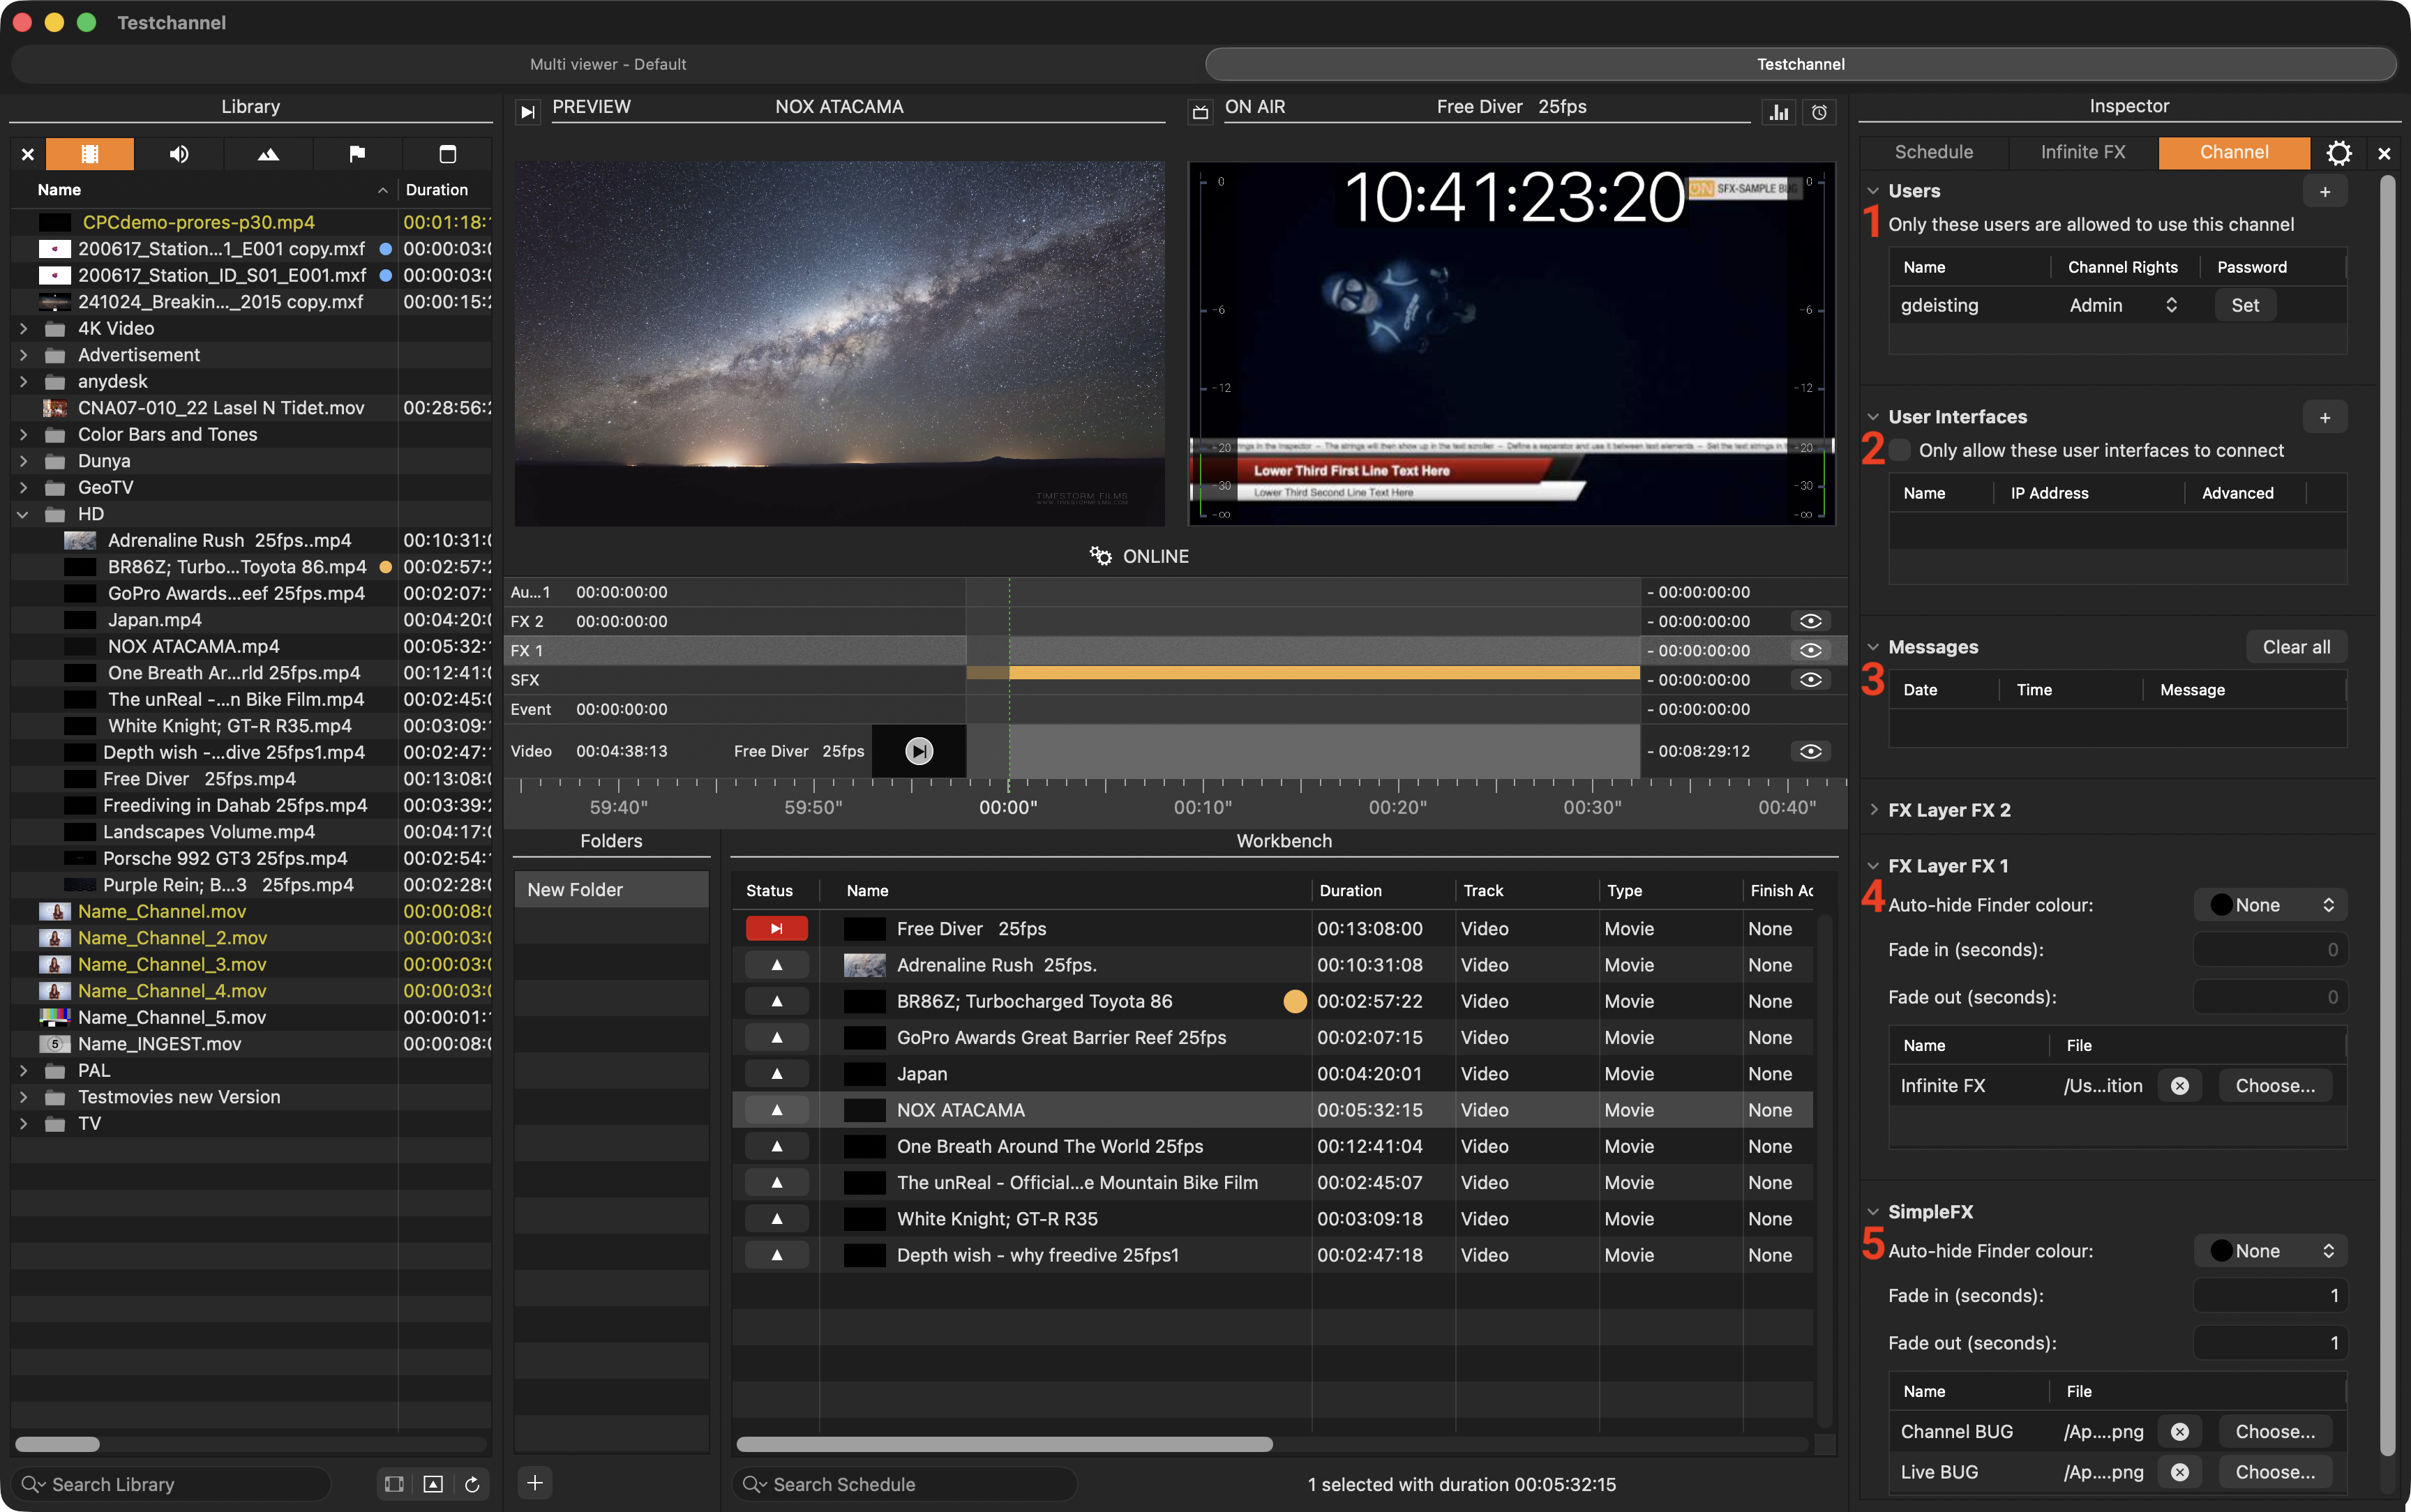Click Choose... for Infinite FX file
This screenshot has height=1512, width=2411.
point(2275,1086)
